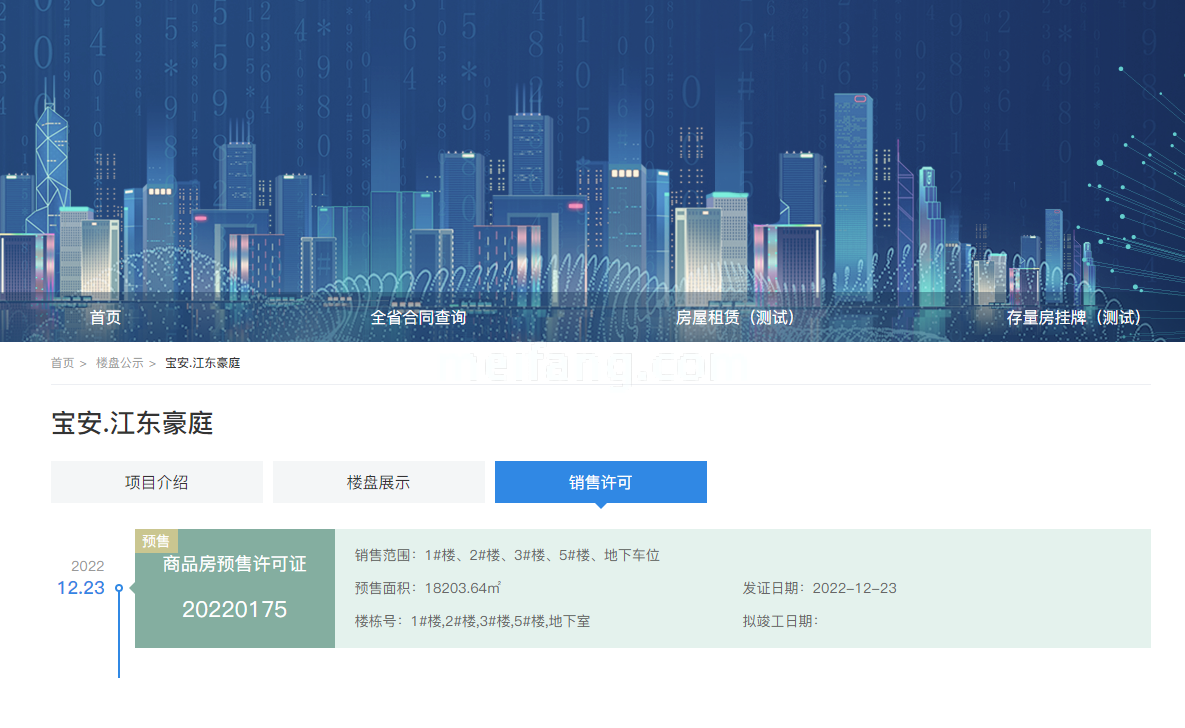Navigate to 楼盘公示 via breadcrumb

119,363
